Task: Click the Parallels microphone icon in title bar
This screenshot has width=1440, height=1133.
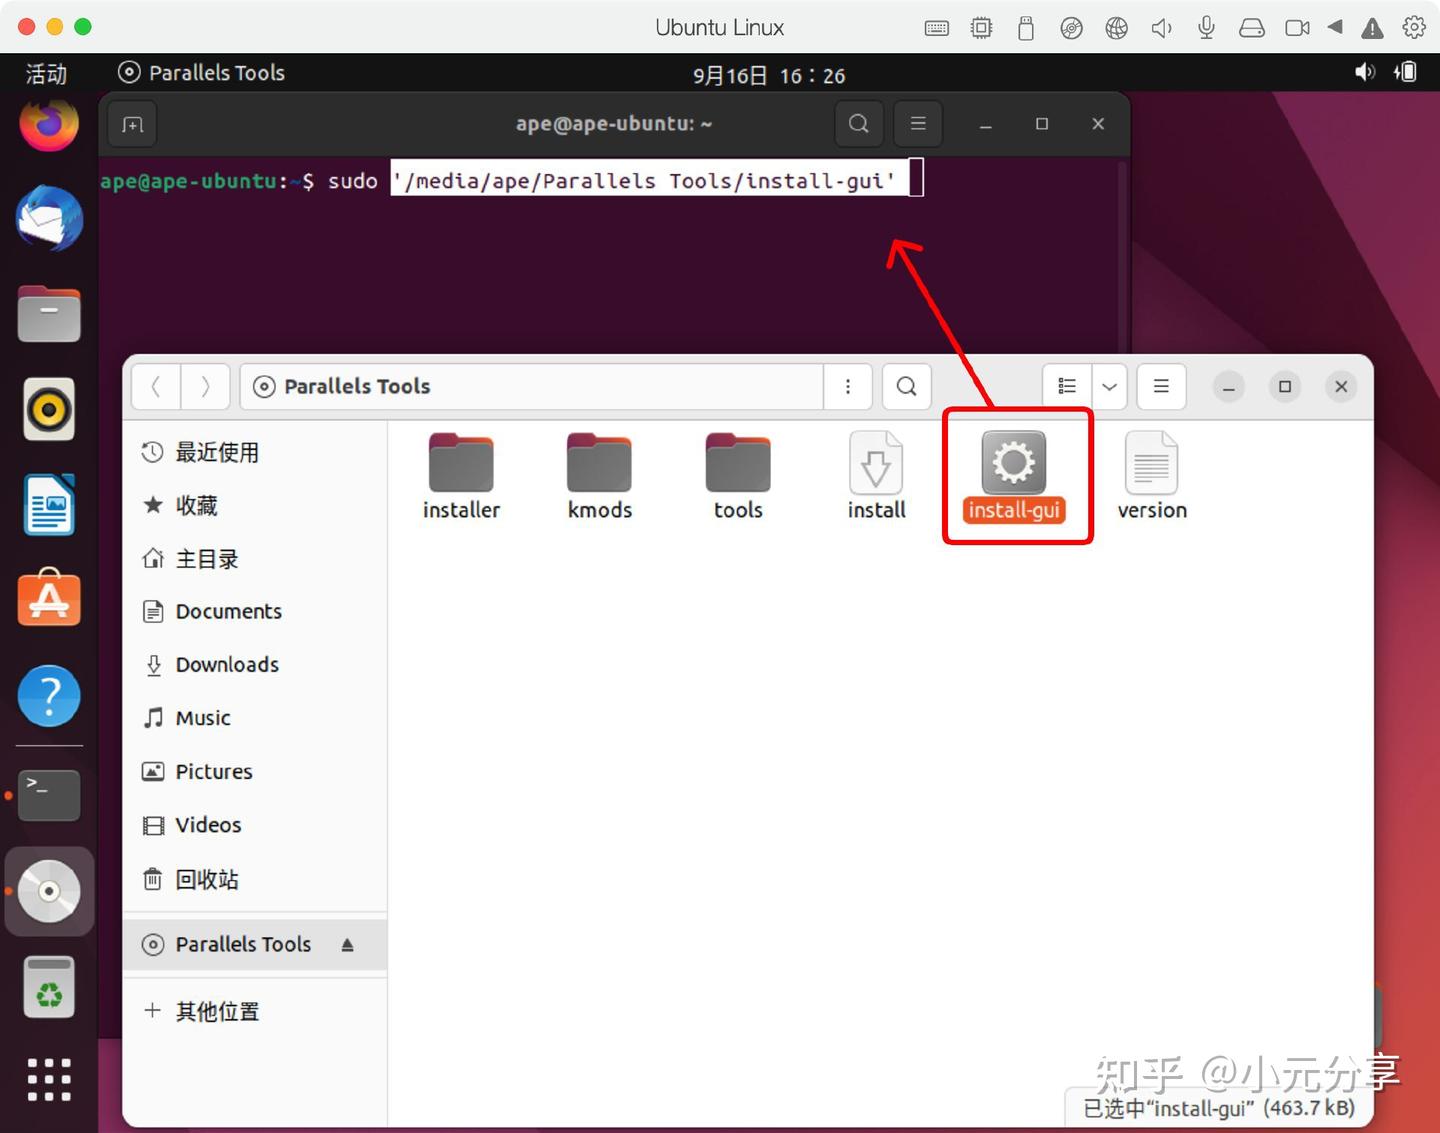Action: pos(1206,27)
